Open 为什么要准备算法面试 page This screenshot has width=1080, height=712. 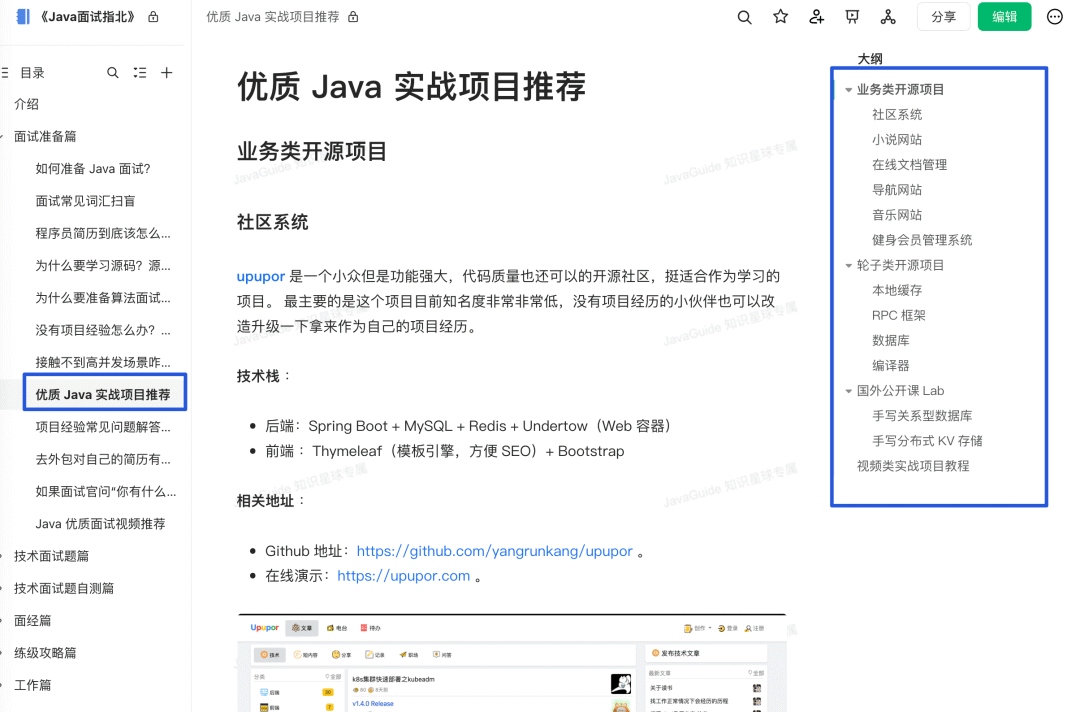[x=103, y=298]
